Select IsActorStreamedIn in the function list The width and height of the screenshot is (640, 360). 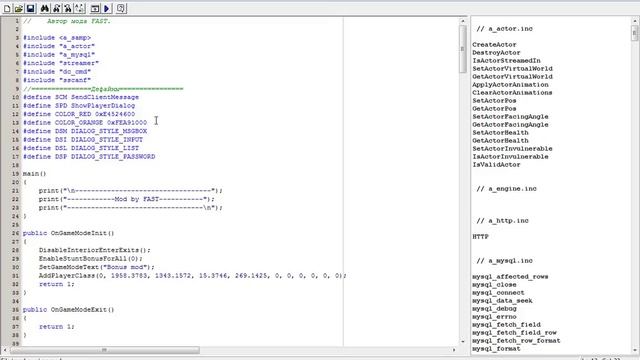click(506, 60)
